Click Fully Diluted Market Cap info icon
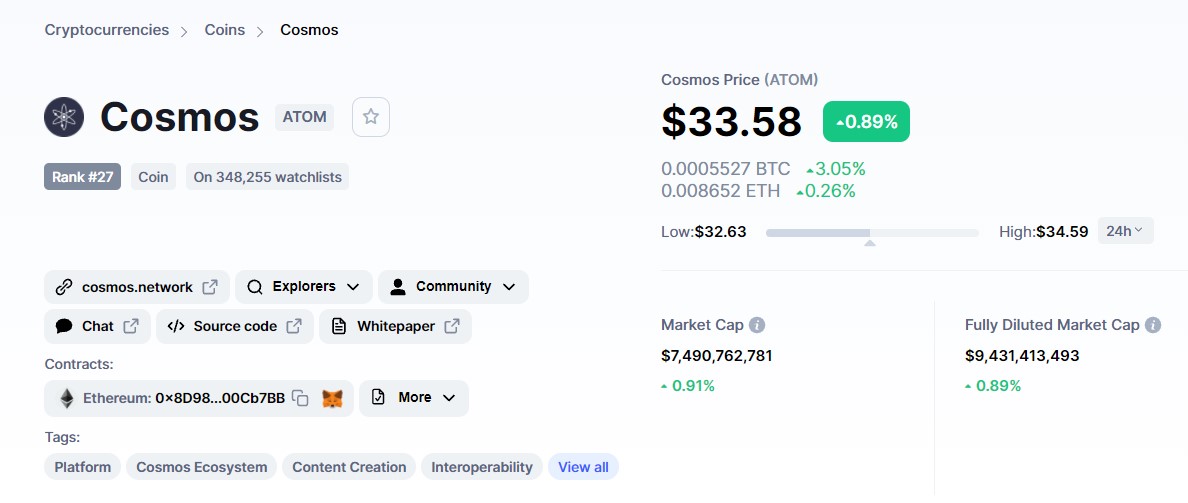 [x=1152, y=325]
